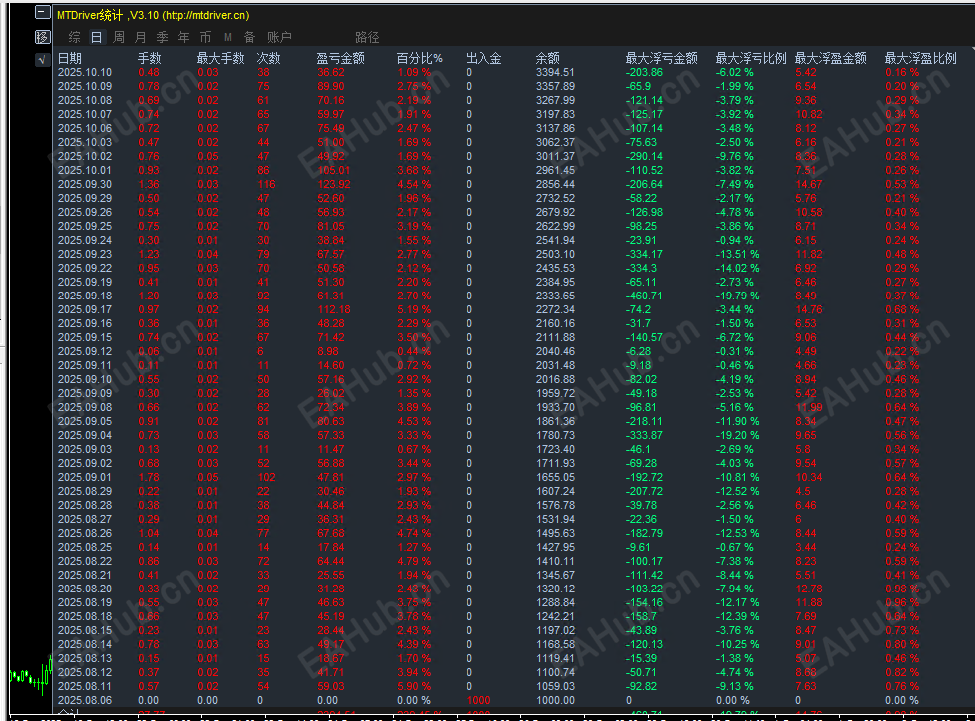
Task: Open the 备 comment tab
Action: click(249, 37)
